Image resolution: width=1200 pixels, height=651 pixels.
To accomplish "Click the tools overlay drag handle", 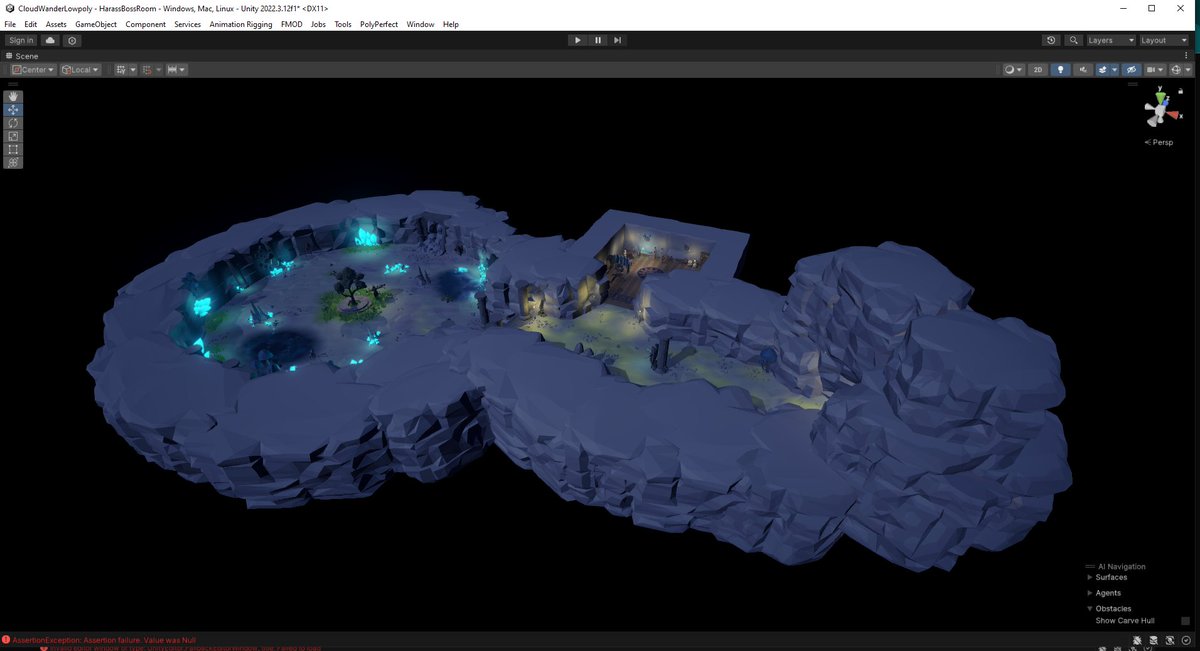I will [13, 86].
